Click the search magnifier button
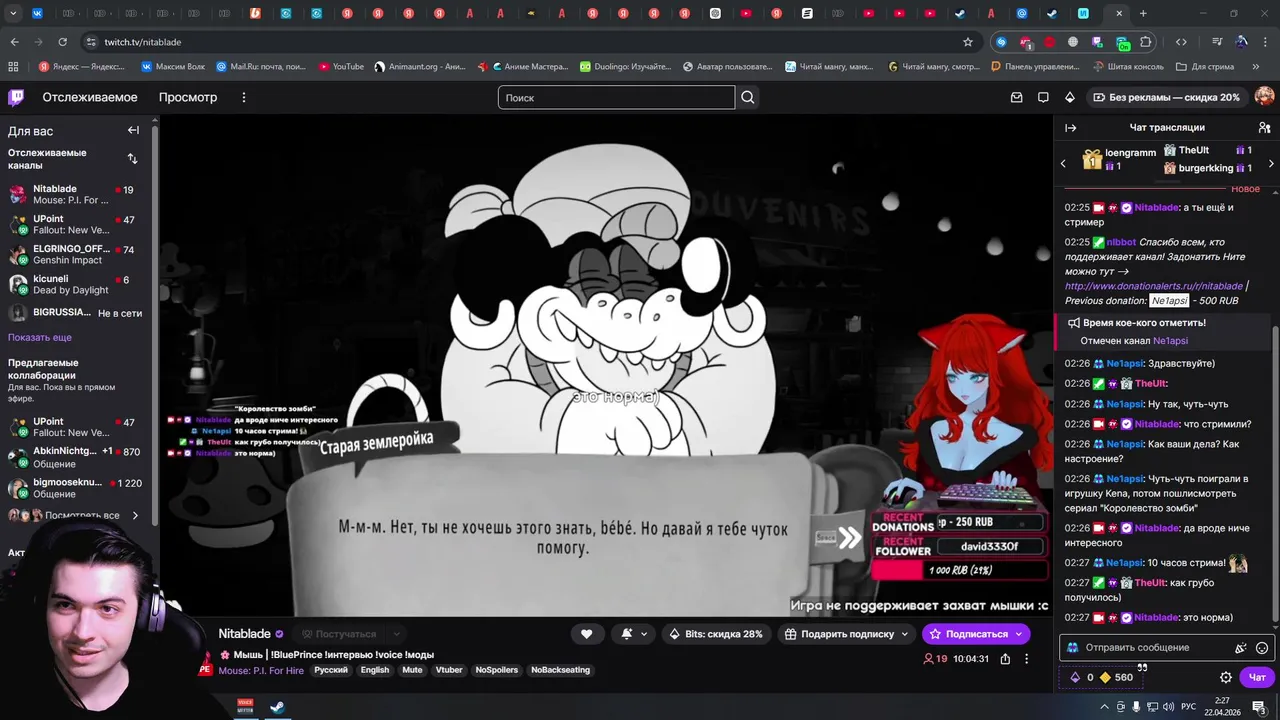The width and height of the screenshot is (1280, 720). pyautogui.click(x=748, y=97)
